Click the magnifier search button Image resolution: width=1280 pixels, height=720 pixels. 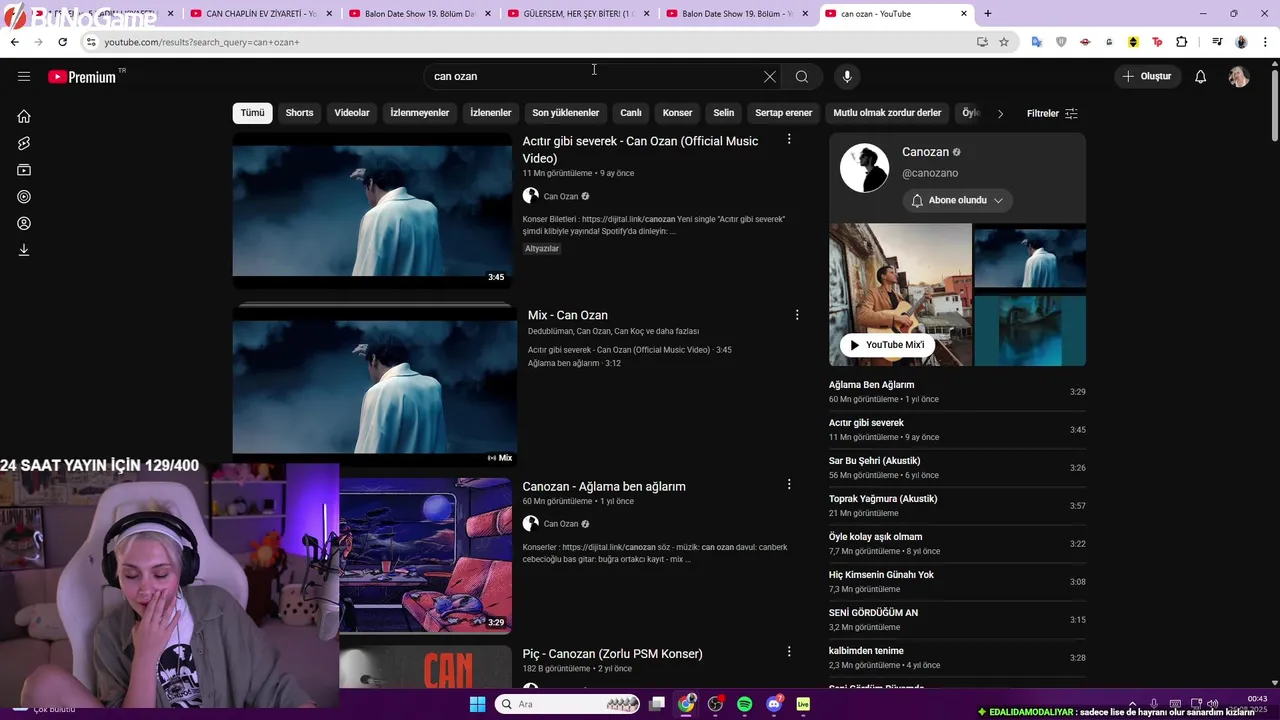802,77
